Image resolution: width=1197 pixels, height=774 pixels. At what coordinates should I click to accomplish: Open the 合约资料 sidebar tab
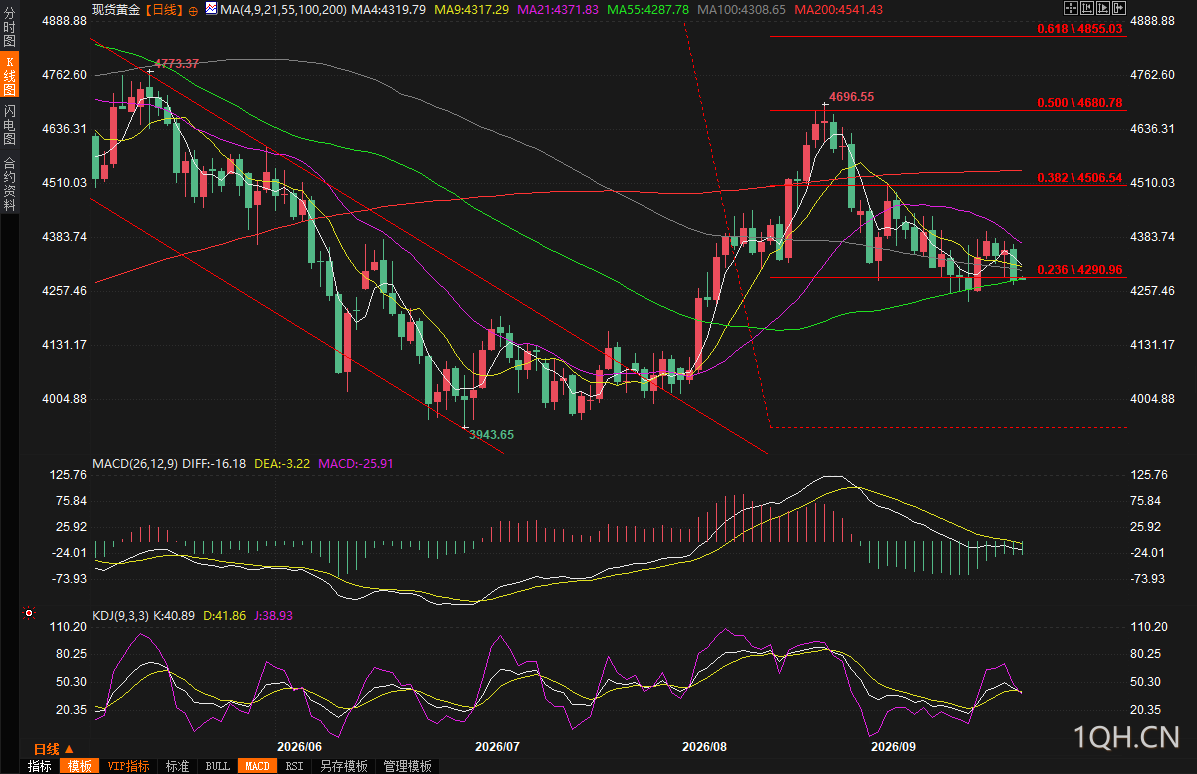click(9, 183)
